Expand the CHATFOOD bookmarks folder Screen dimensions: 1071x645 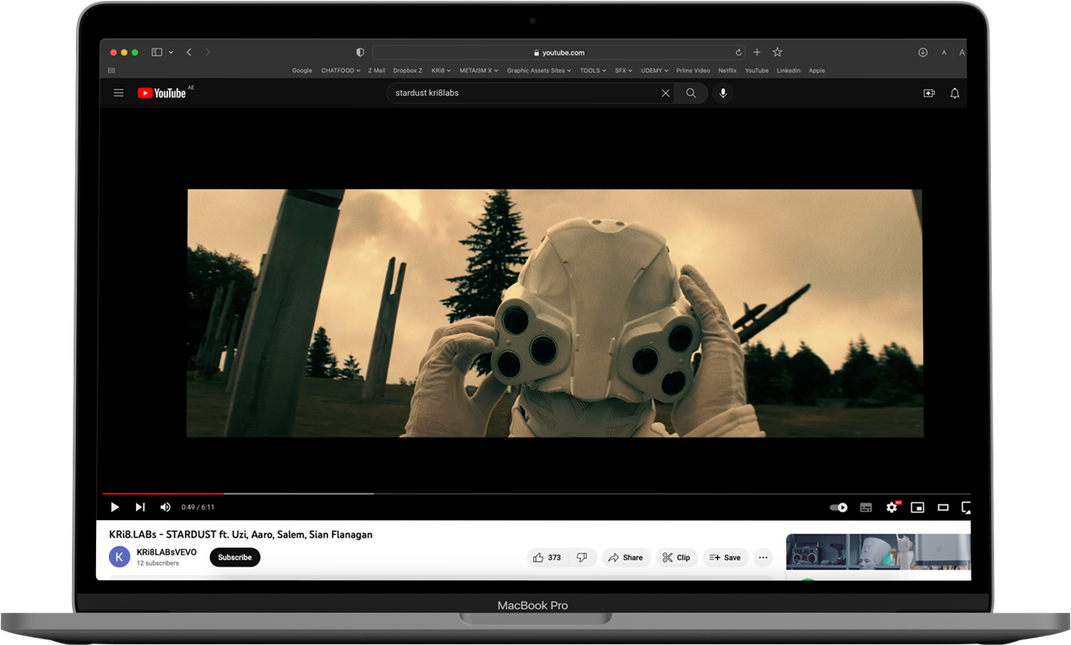[340, 71]
